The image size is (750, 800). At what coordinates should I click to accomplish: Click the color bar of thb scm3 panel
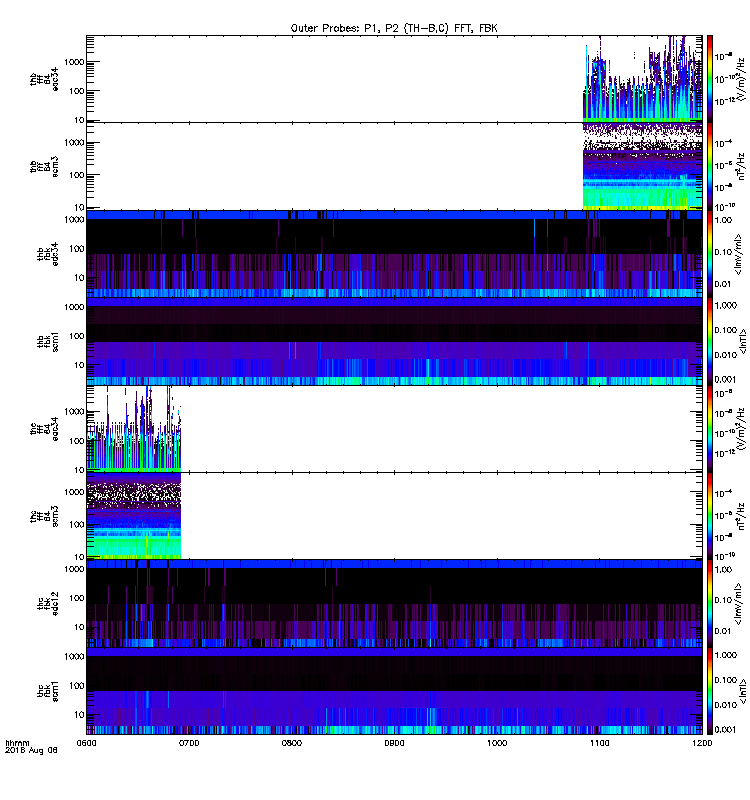(x=710, y=166)
